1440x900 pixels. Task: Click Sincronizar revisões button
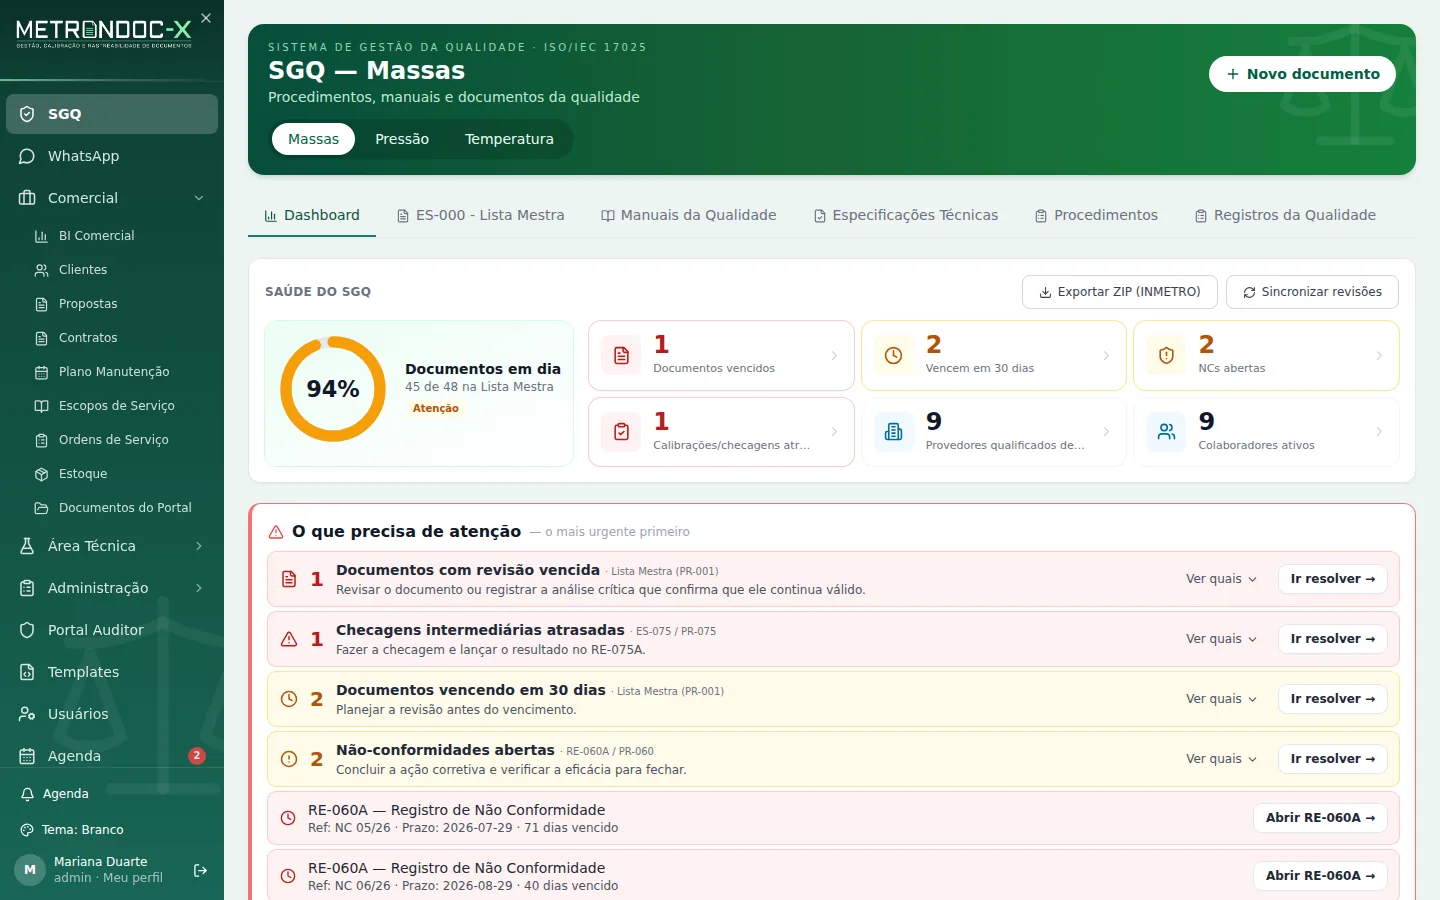[1312, 292]
